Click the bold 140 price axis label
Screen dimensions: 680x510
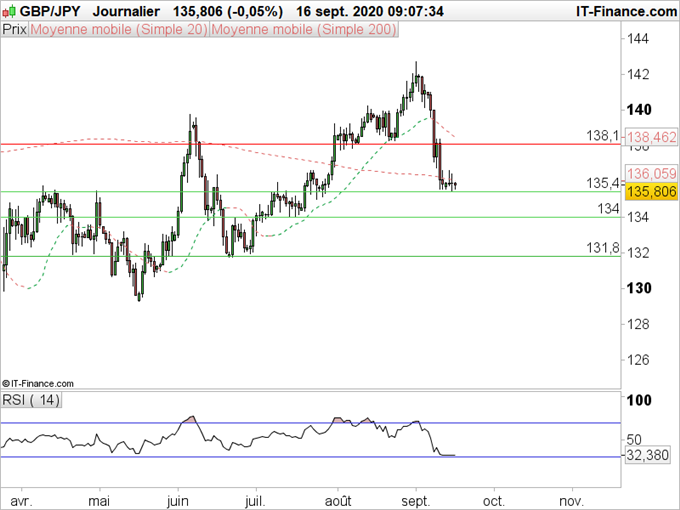click(639, 110)
